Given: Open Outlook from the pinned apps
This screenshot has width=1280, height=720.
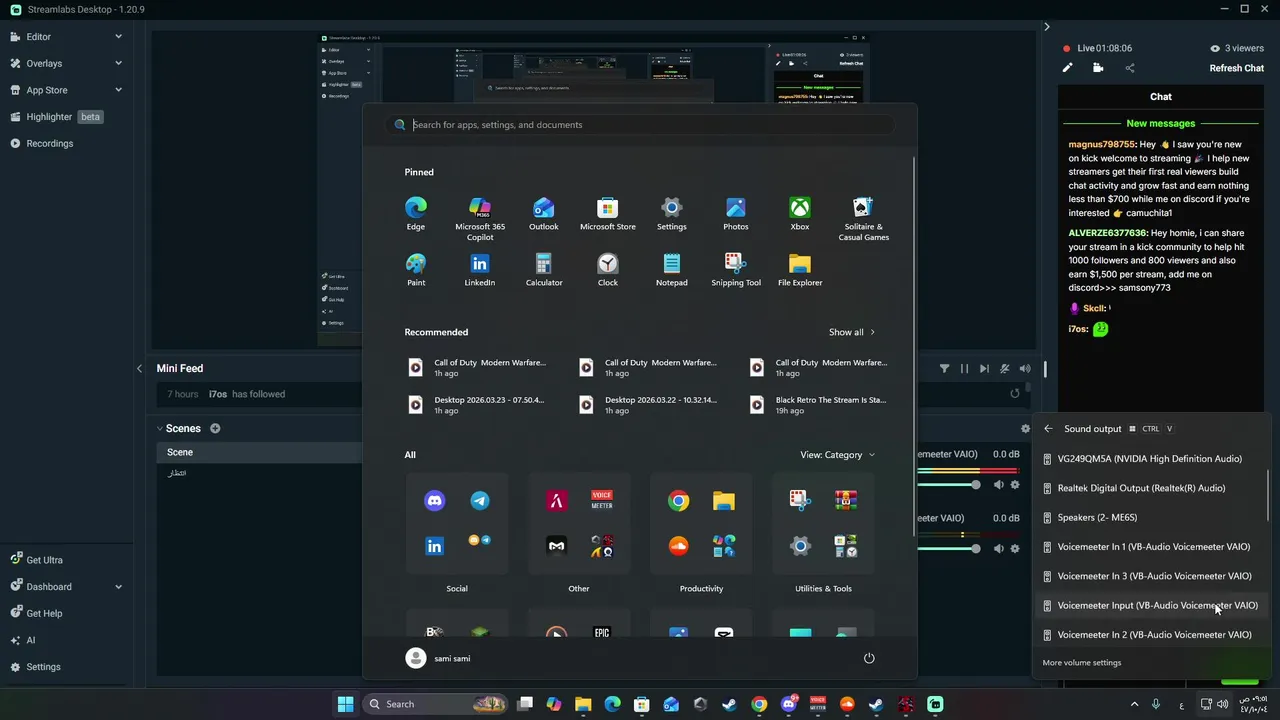Looking at the screenshot, I should click(544, 214).
